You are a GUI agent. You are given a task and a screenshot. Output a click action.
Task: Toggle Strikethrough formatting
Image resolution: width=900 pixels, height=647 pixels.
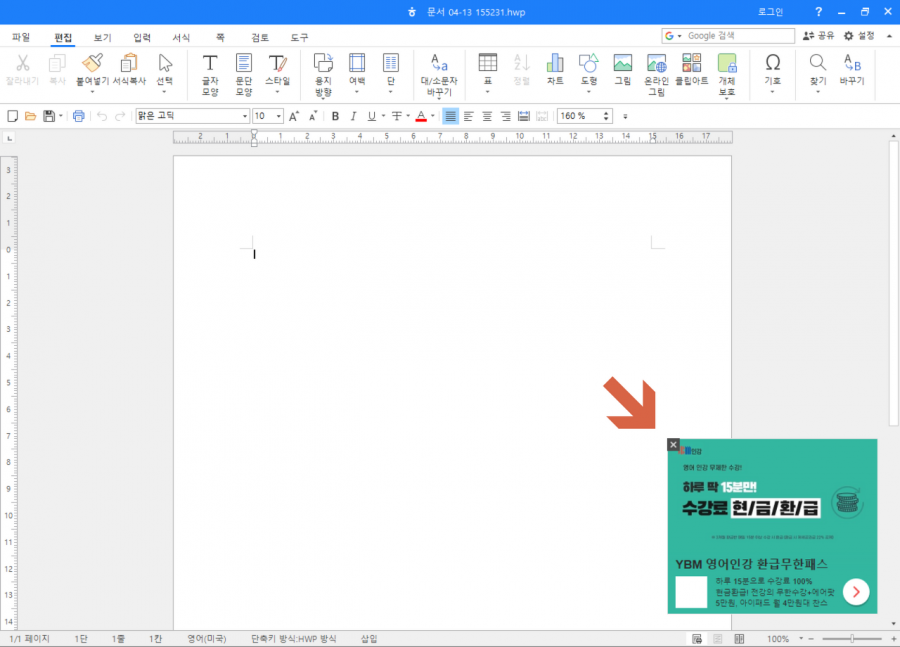[x=396, y=116]
